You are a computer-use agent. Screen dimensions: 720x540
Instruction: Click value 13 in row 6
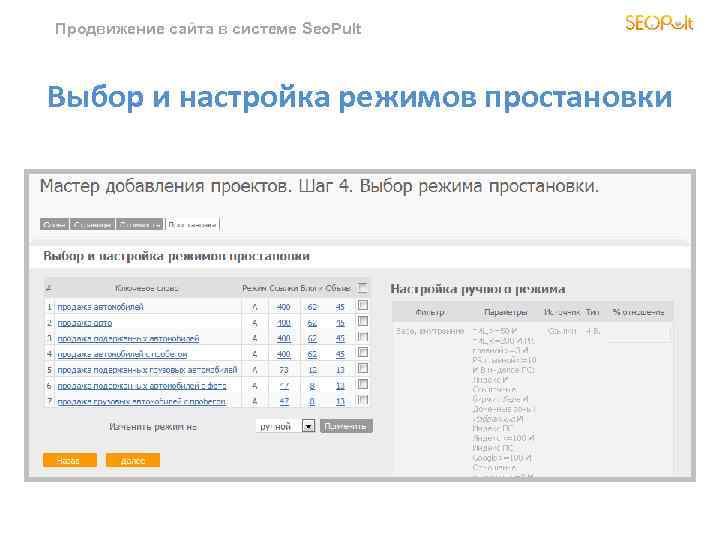pyautogui.click(x=340, y=386)
